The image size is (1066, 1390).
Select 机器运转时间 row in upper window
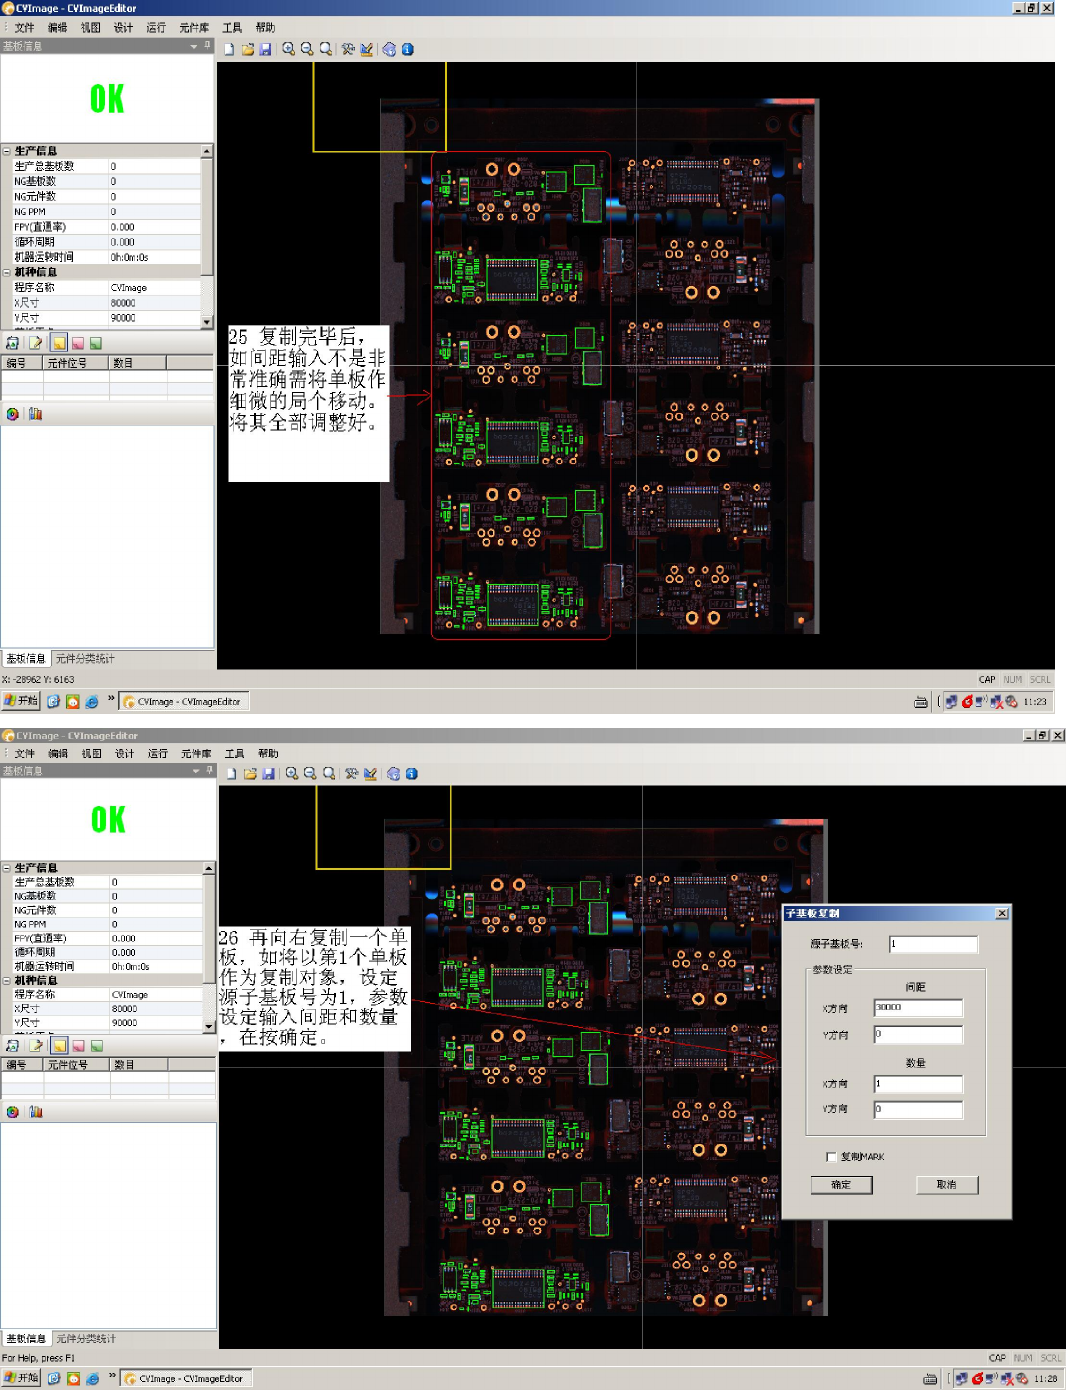pyautogui.click(x=107, y=257)
